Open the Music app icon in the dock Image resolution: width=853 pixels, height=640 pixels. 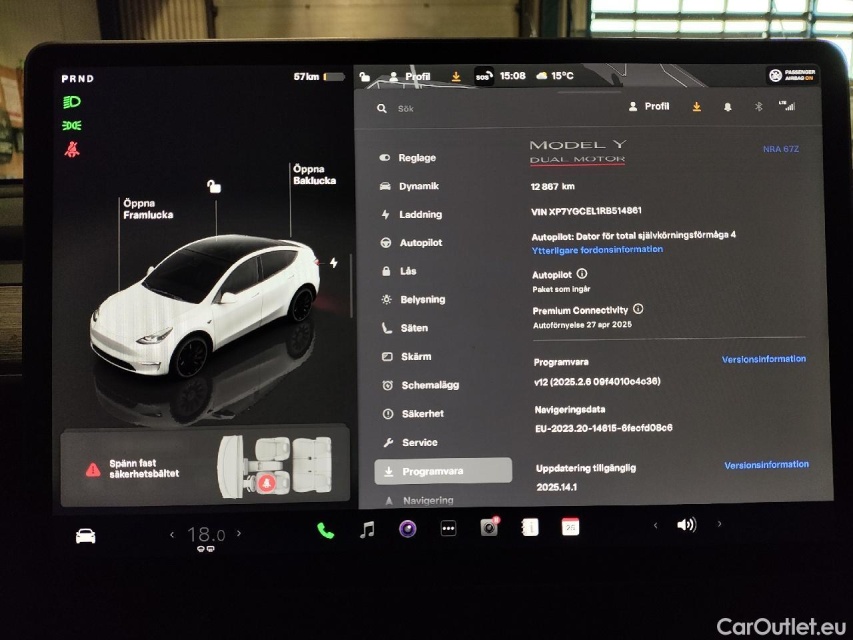pos(367,529)
